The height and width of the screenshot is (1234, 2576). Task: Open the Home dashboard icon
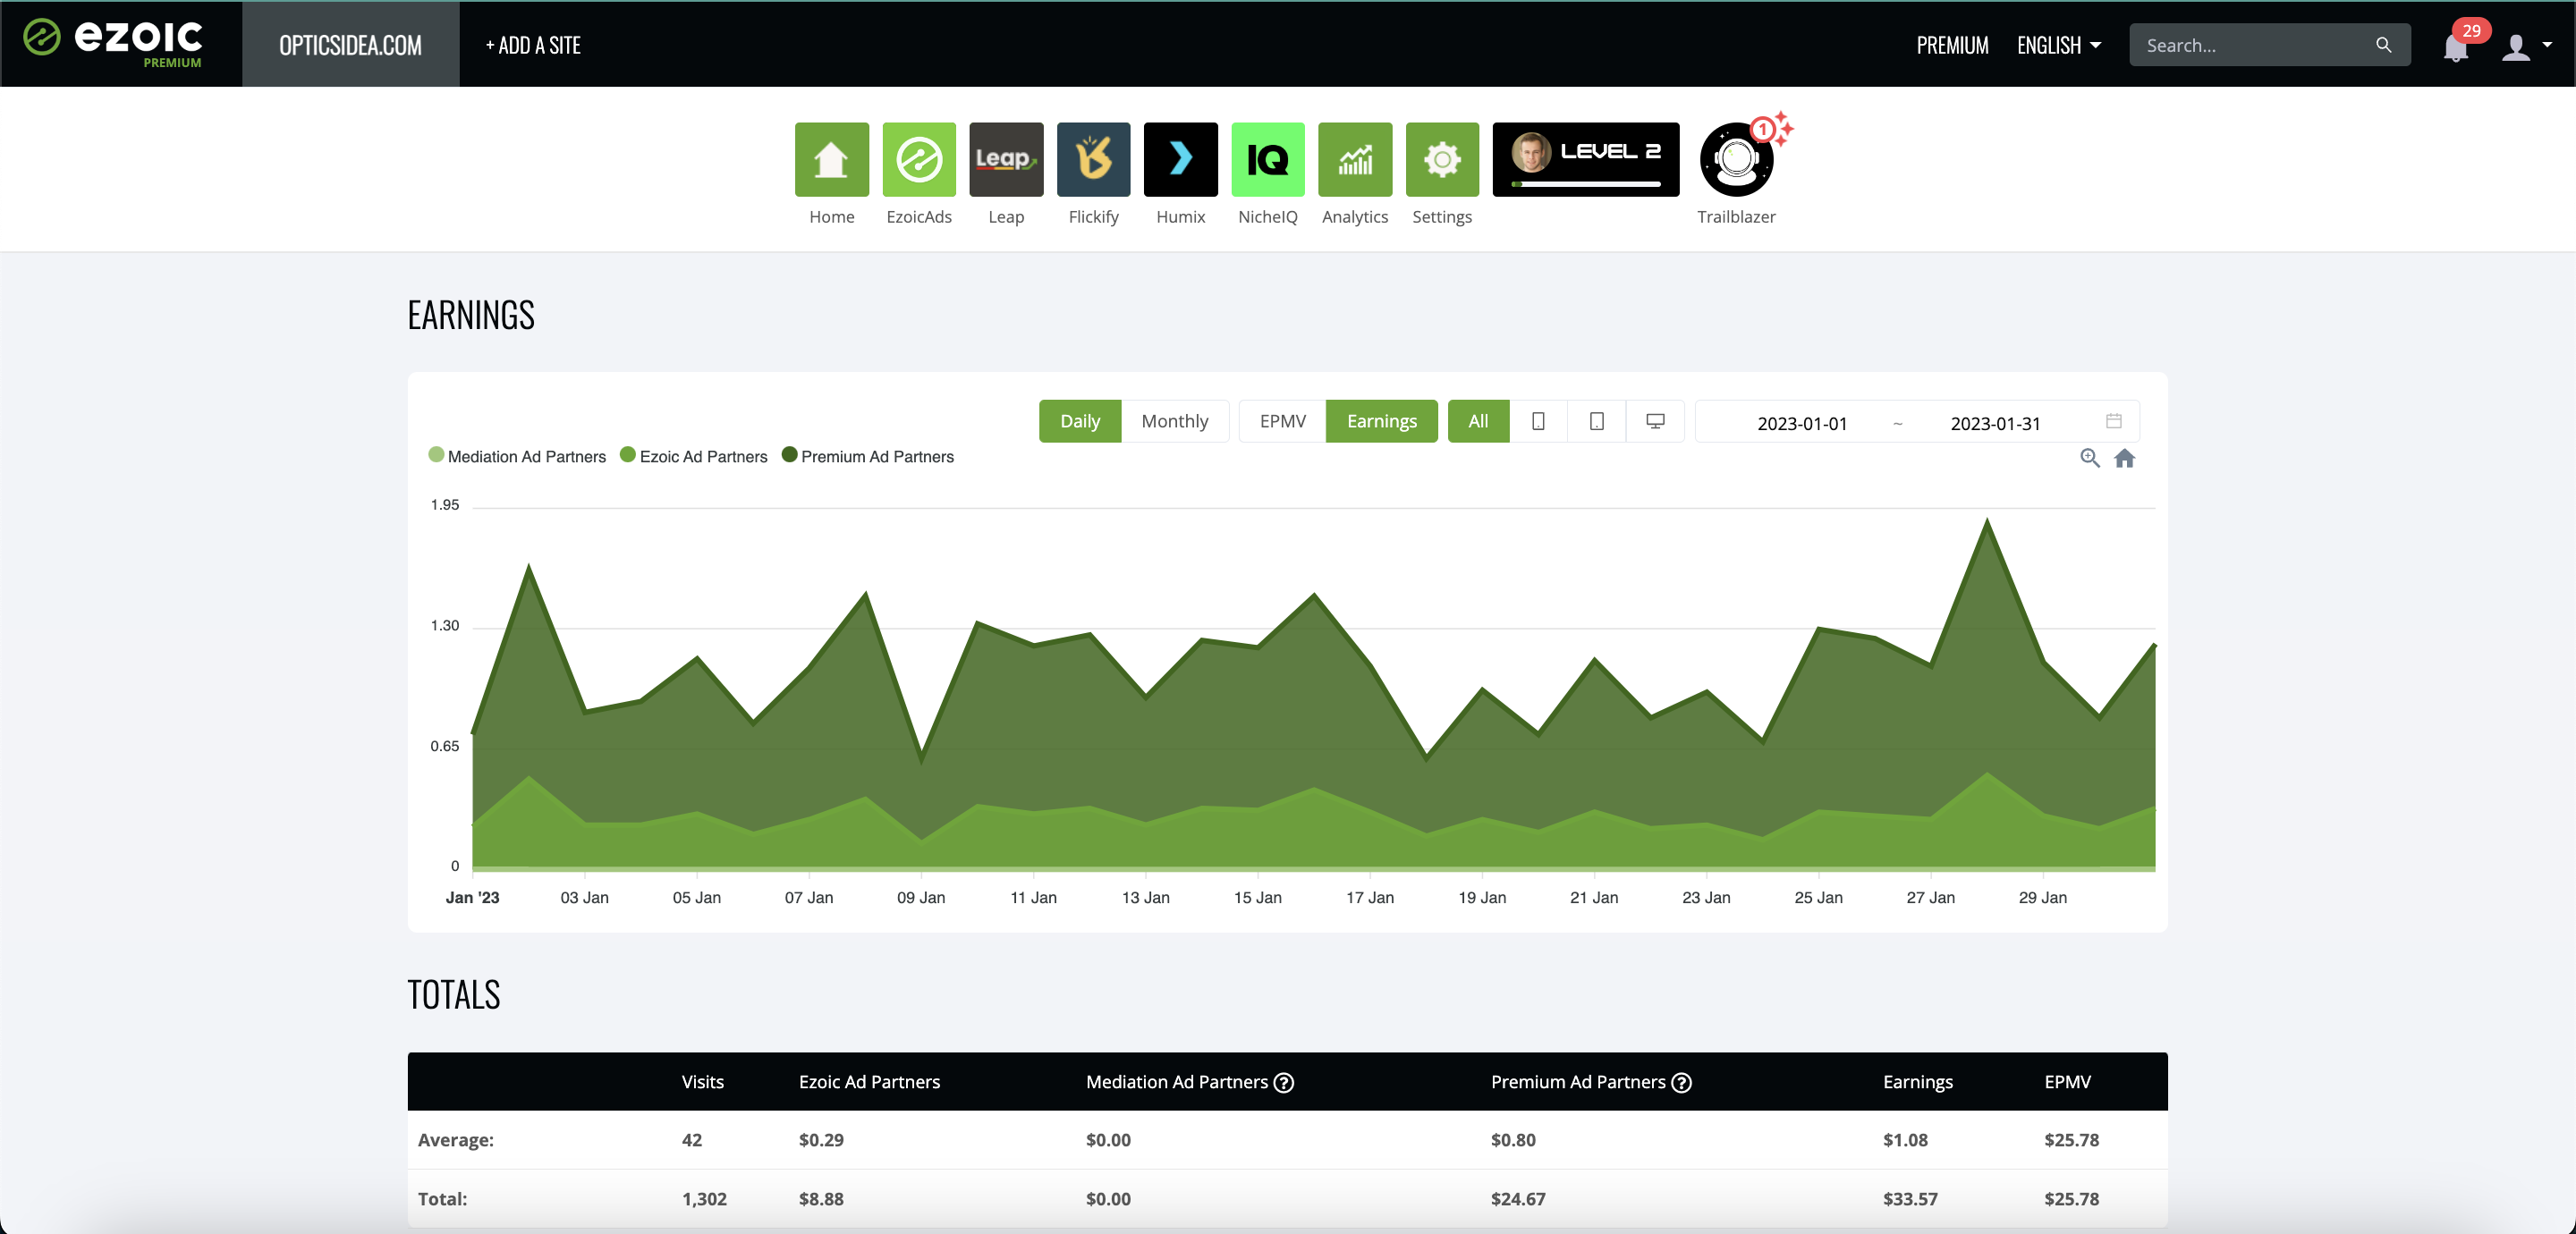click(831, 160)
